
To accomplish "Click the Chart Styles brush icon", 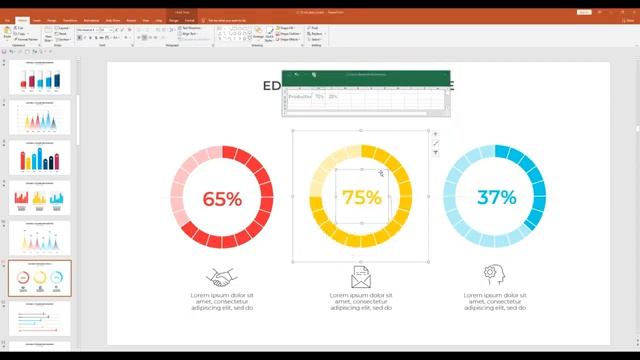I will (436, 144).
